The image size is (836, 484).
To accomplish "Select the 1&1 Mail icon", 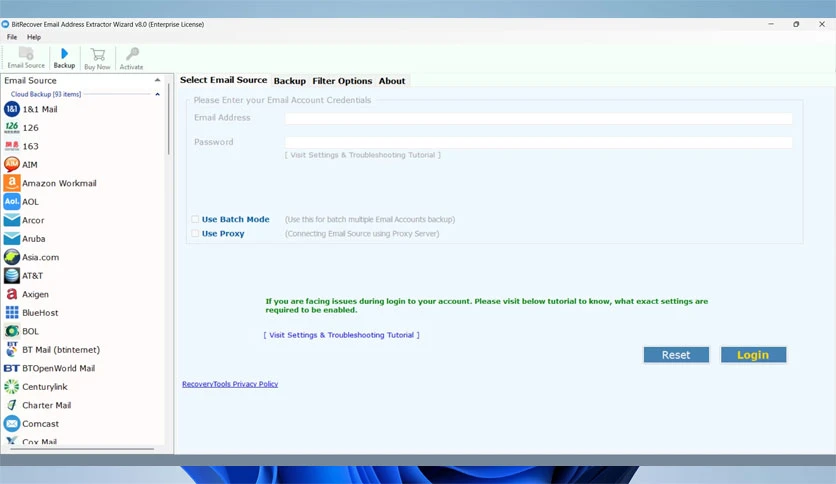I will click(12, 109).
